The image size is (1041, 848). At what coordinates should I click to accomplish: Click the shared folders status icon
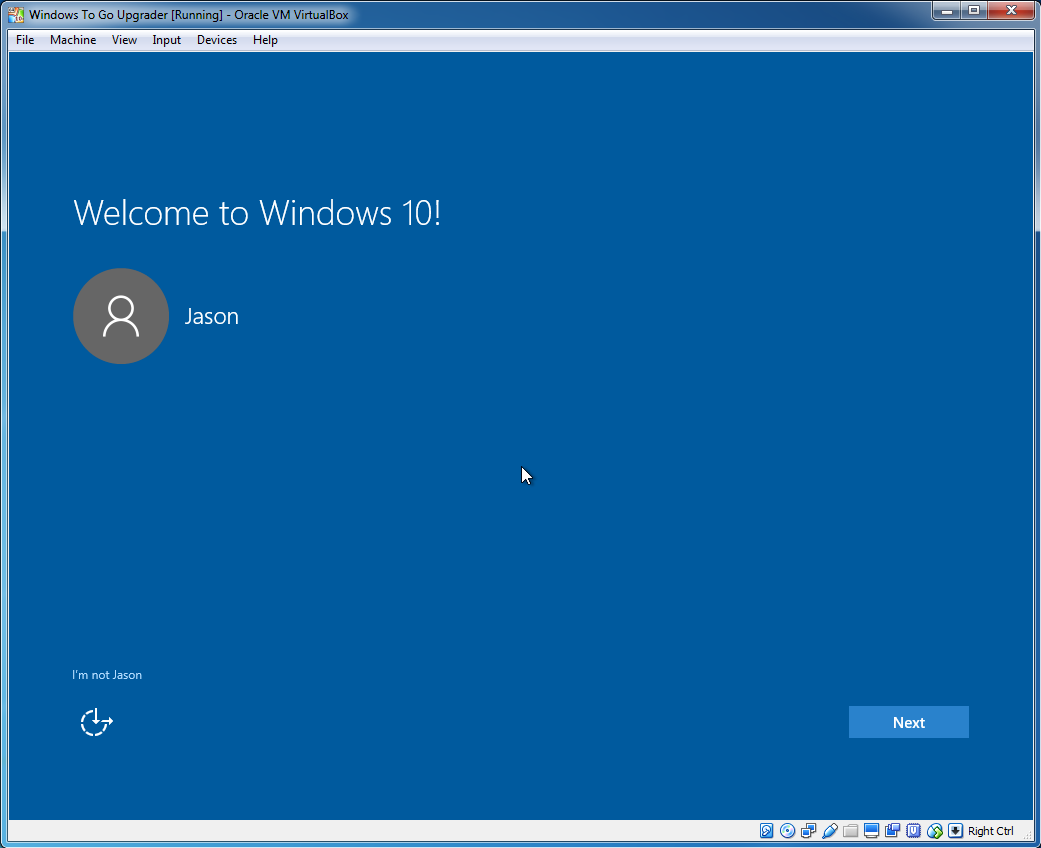tap(850, 831)
